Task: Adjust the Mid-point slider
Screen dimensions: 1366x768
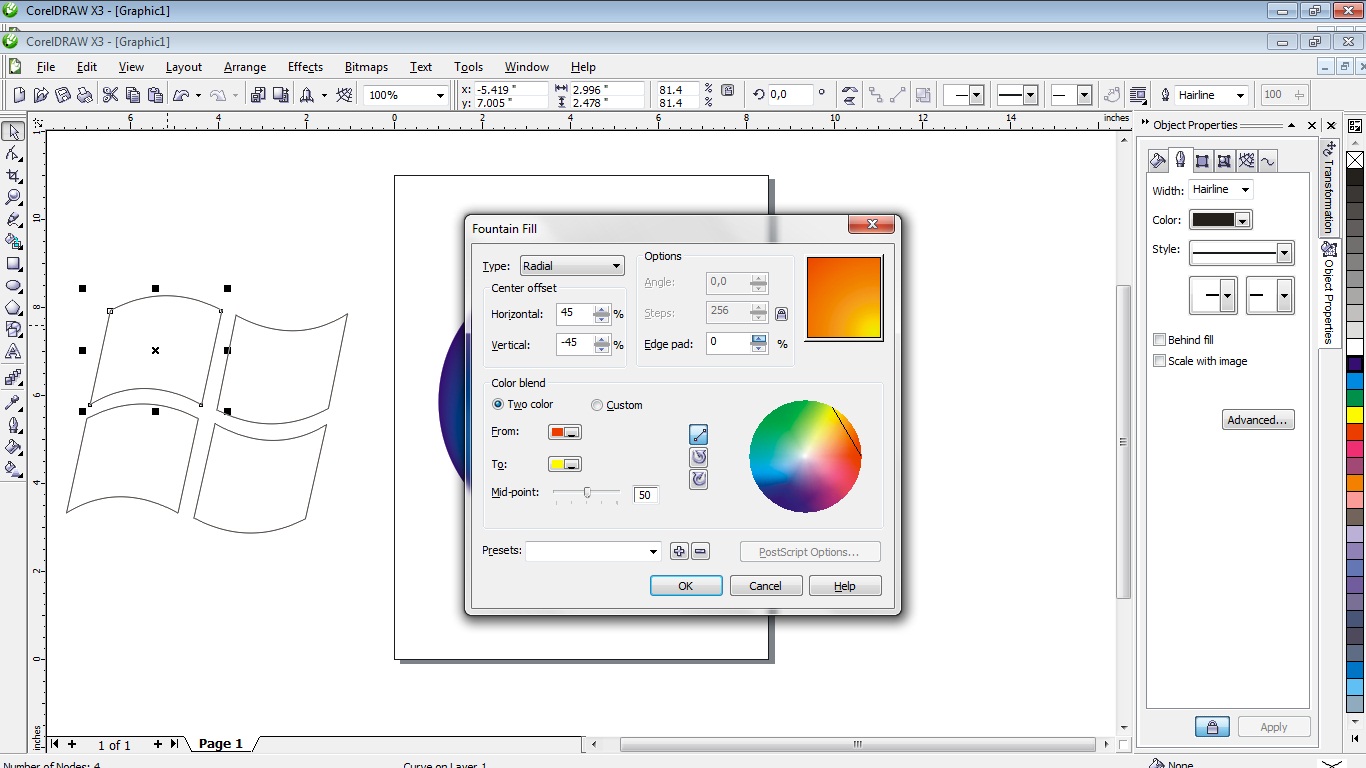Action: (x=587, y=493)
